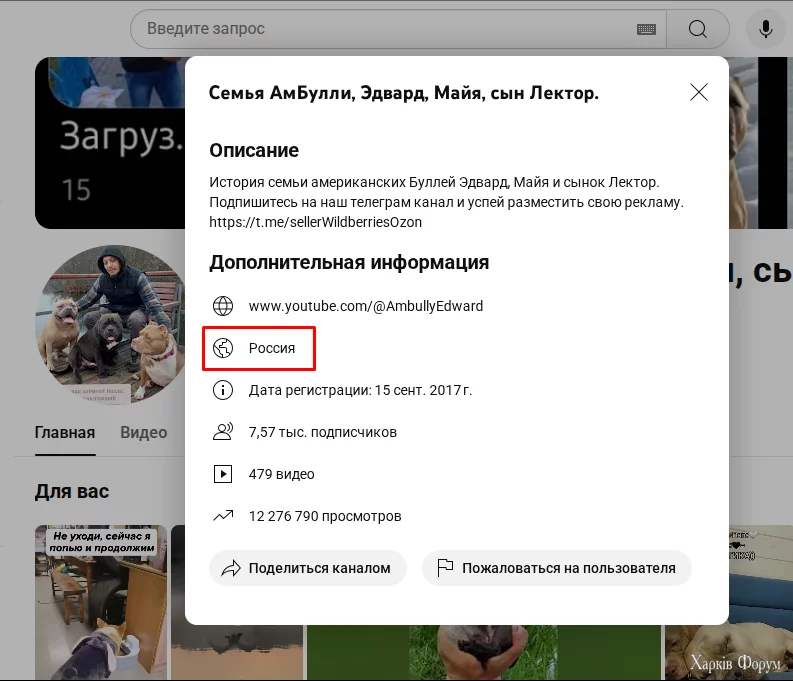
Task: Click "7,57 тыс. подписчиков" text
Action: (323, 432)
